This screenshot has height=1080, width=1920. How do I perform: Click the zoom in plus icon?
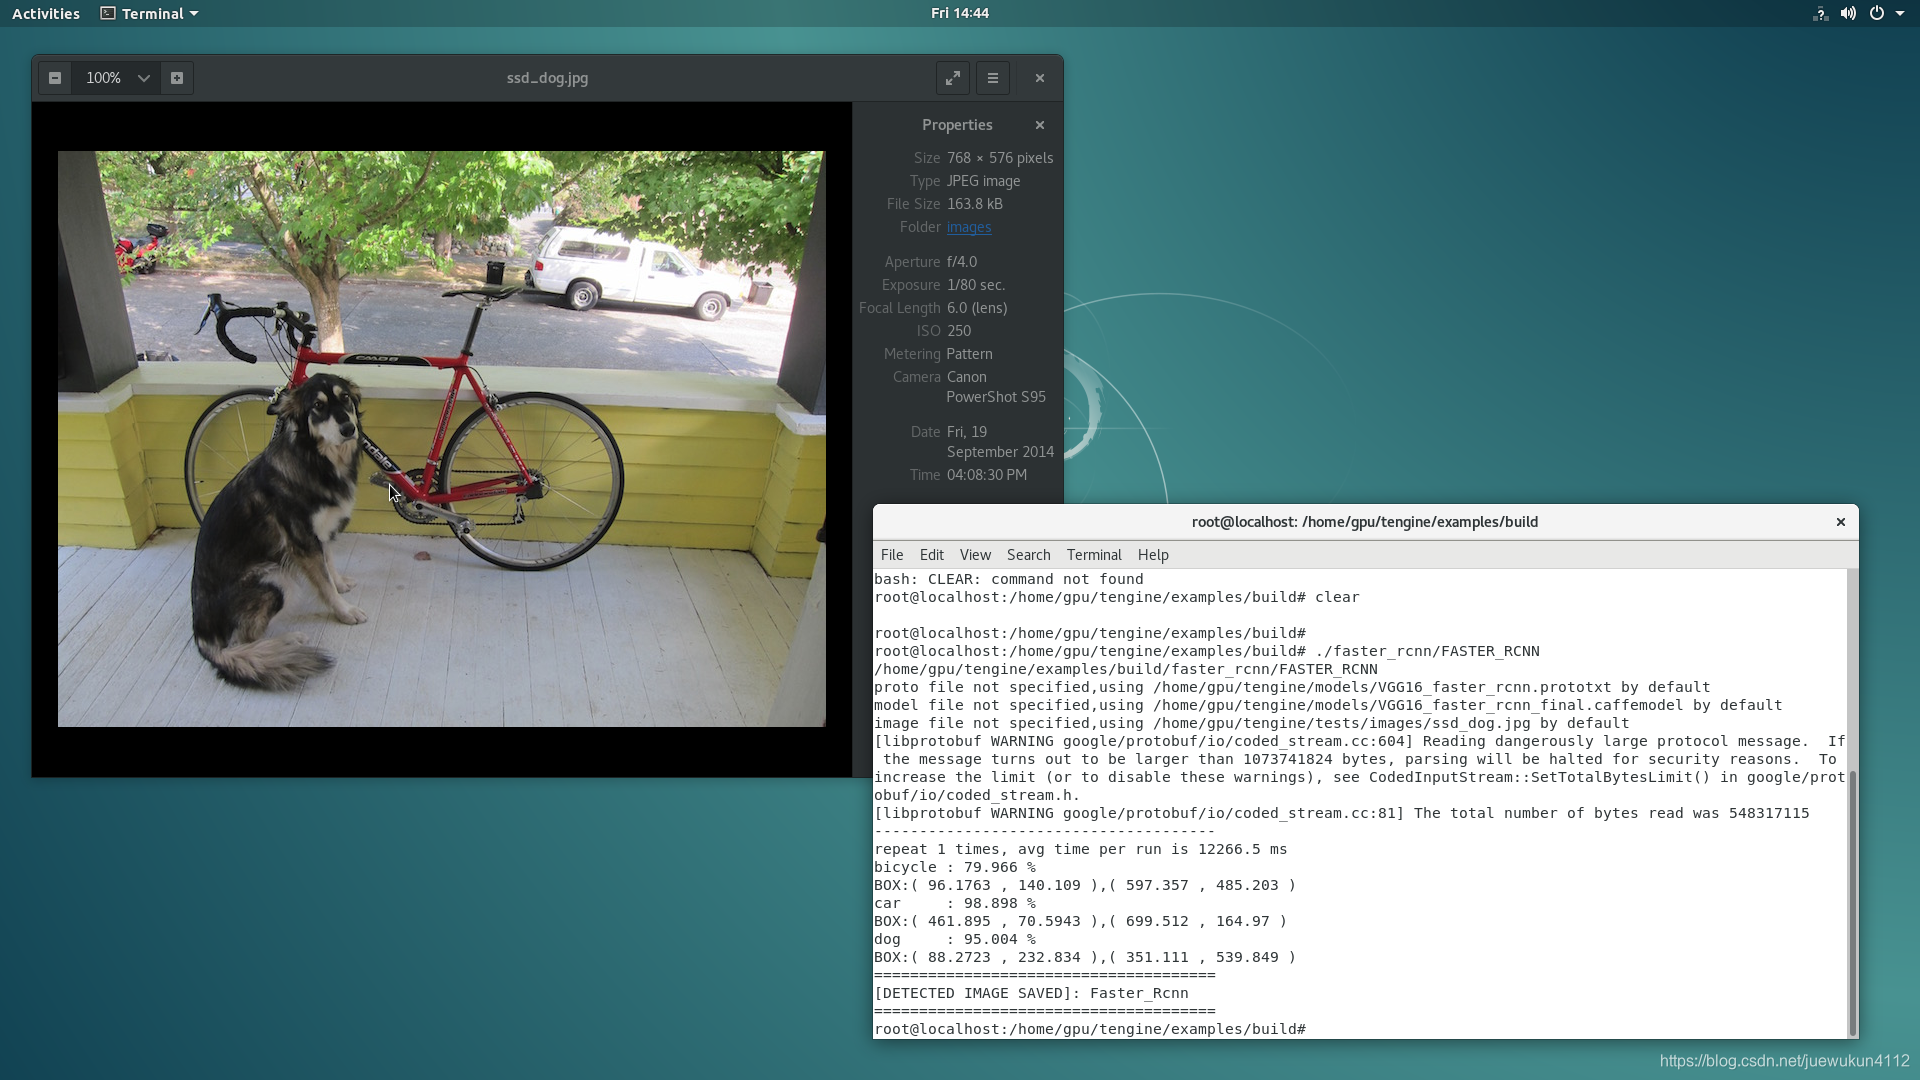177,78
